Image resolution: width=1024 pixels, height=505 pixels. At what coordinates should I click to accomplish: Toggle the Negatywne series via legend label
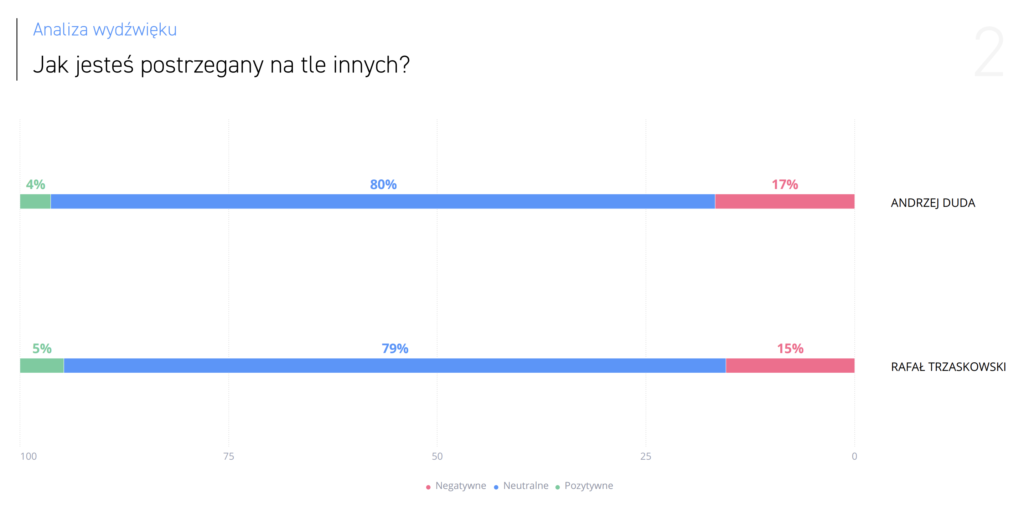coord(460,486)
